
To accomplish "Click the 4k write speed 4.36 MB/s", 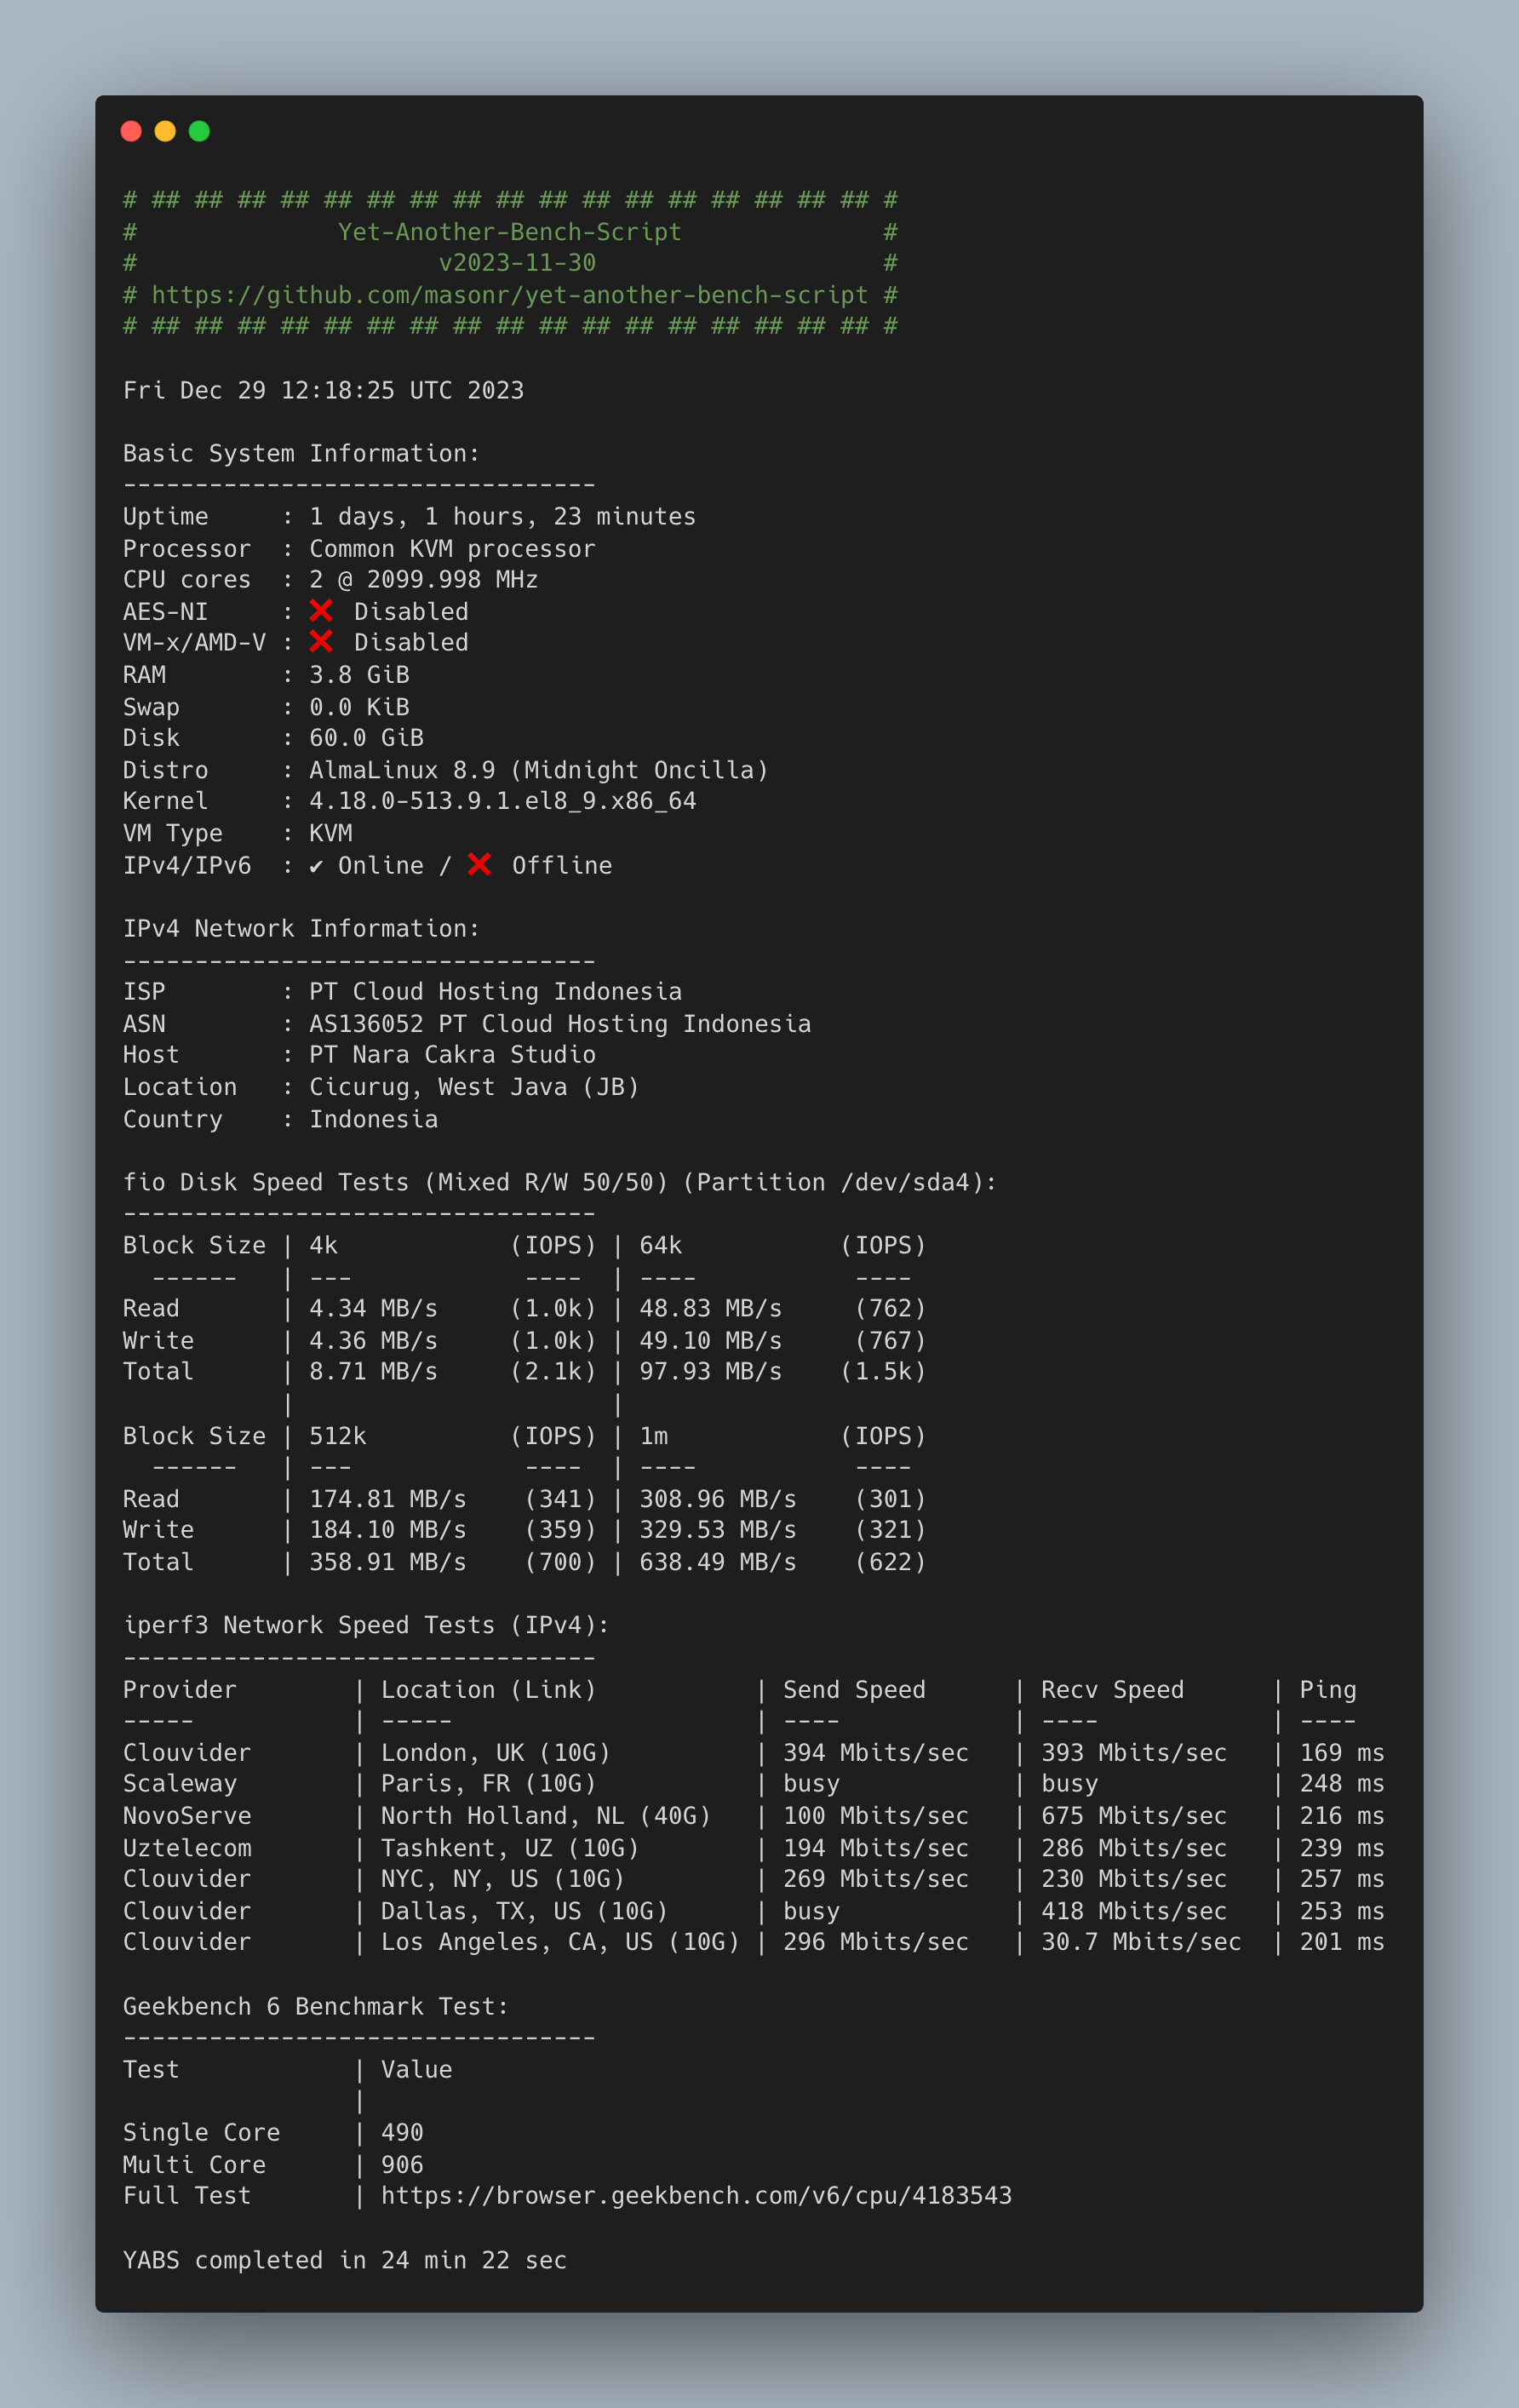I will [373, 1340].
